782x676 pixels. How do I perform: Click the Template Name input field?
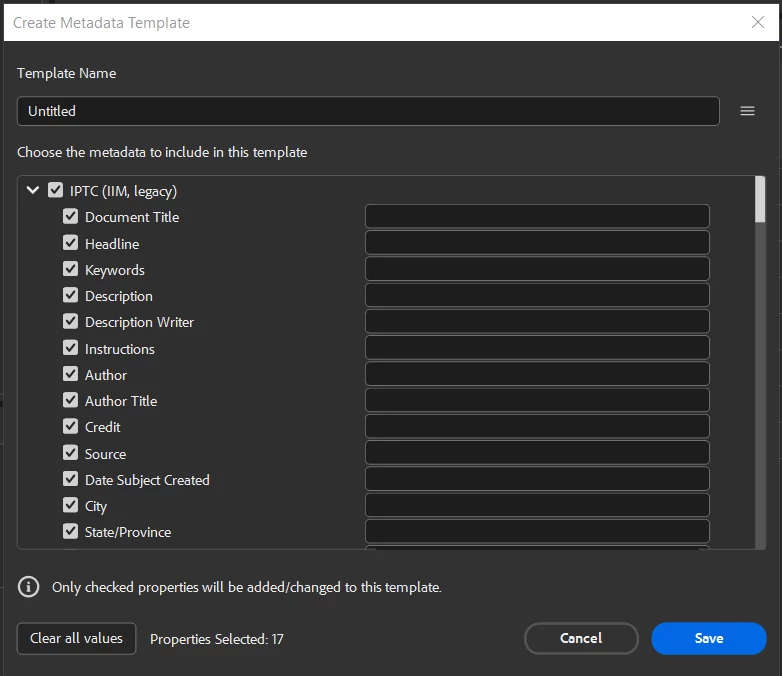click(368, 111)
